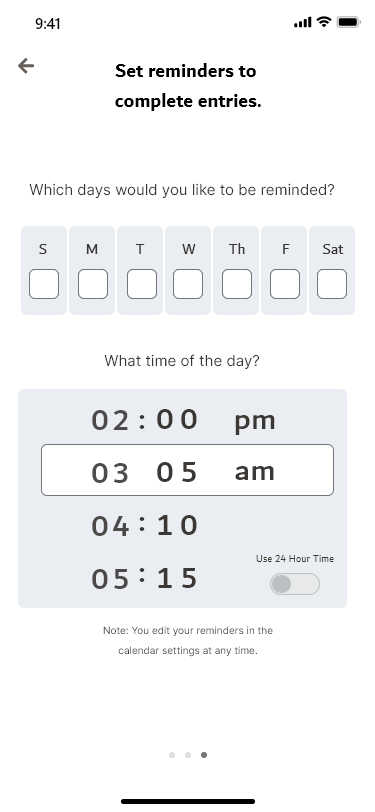Tap the battery status icon
Screen dimensions: 375x812
(x=349, y=22)
